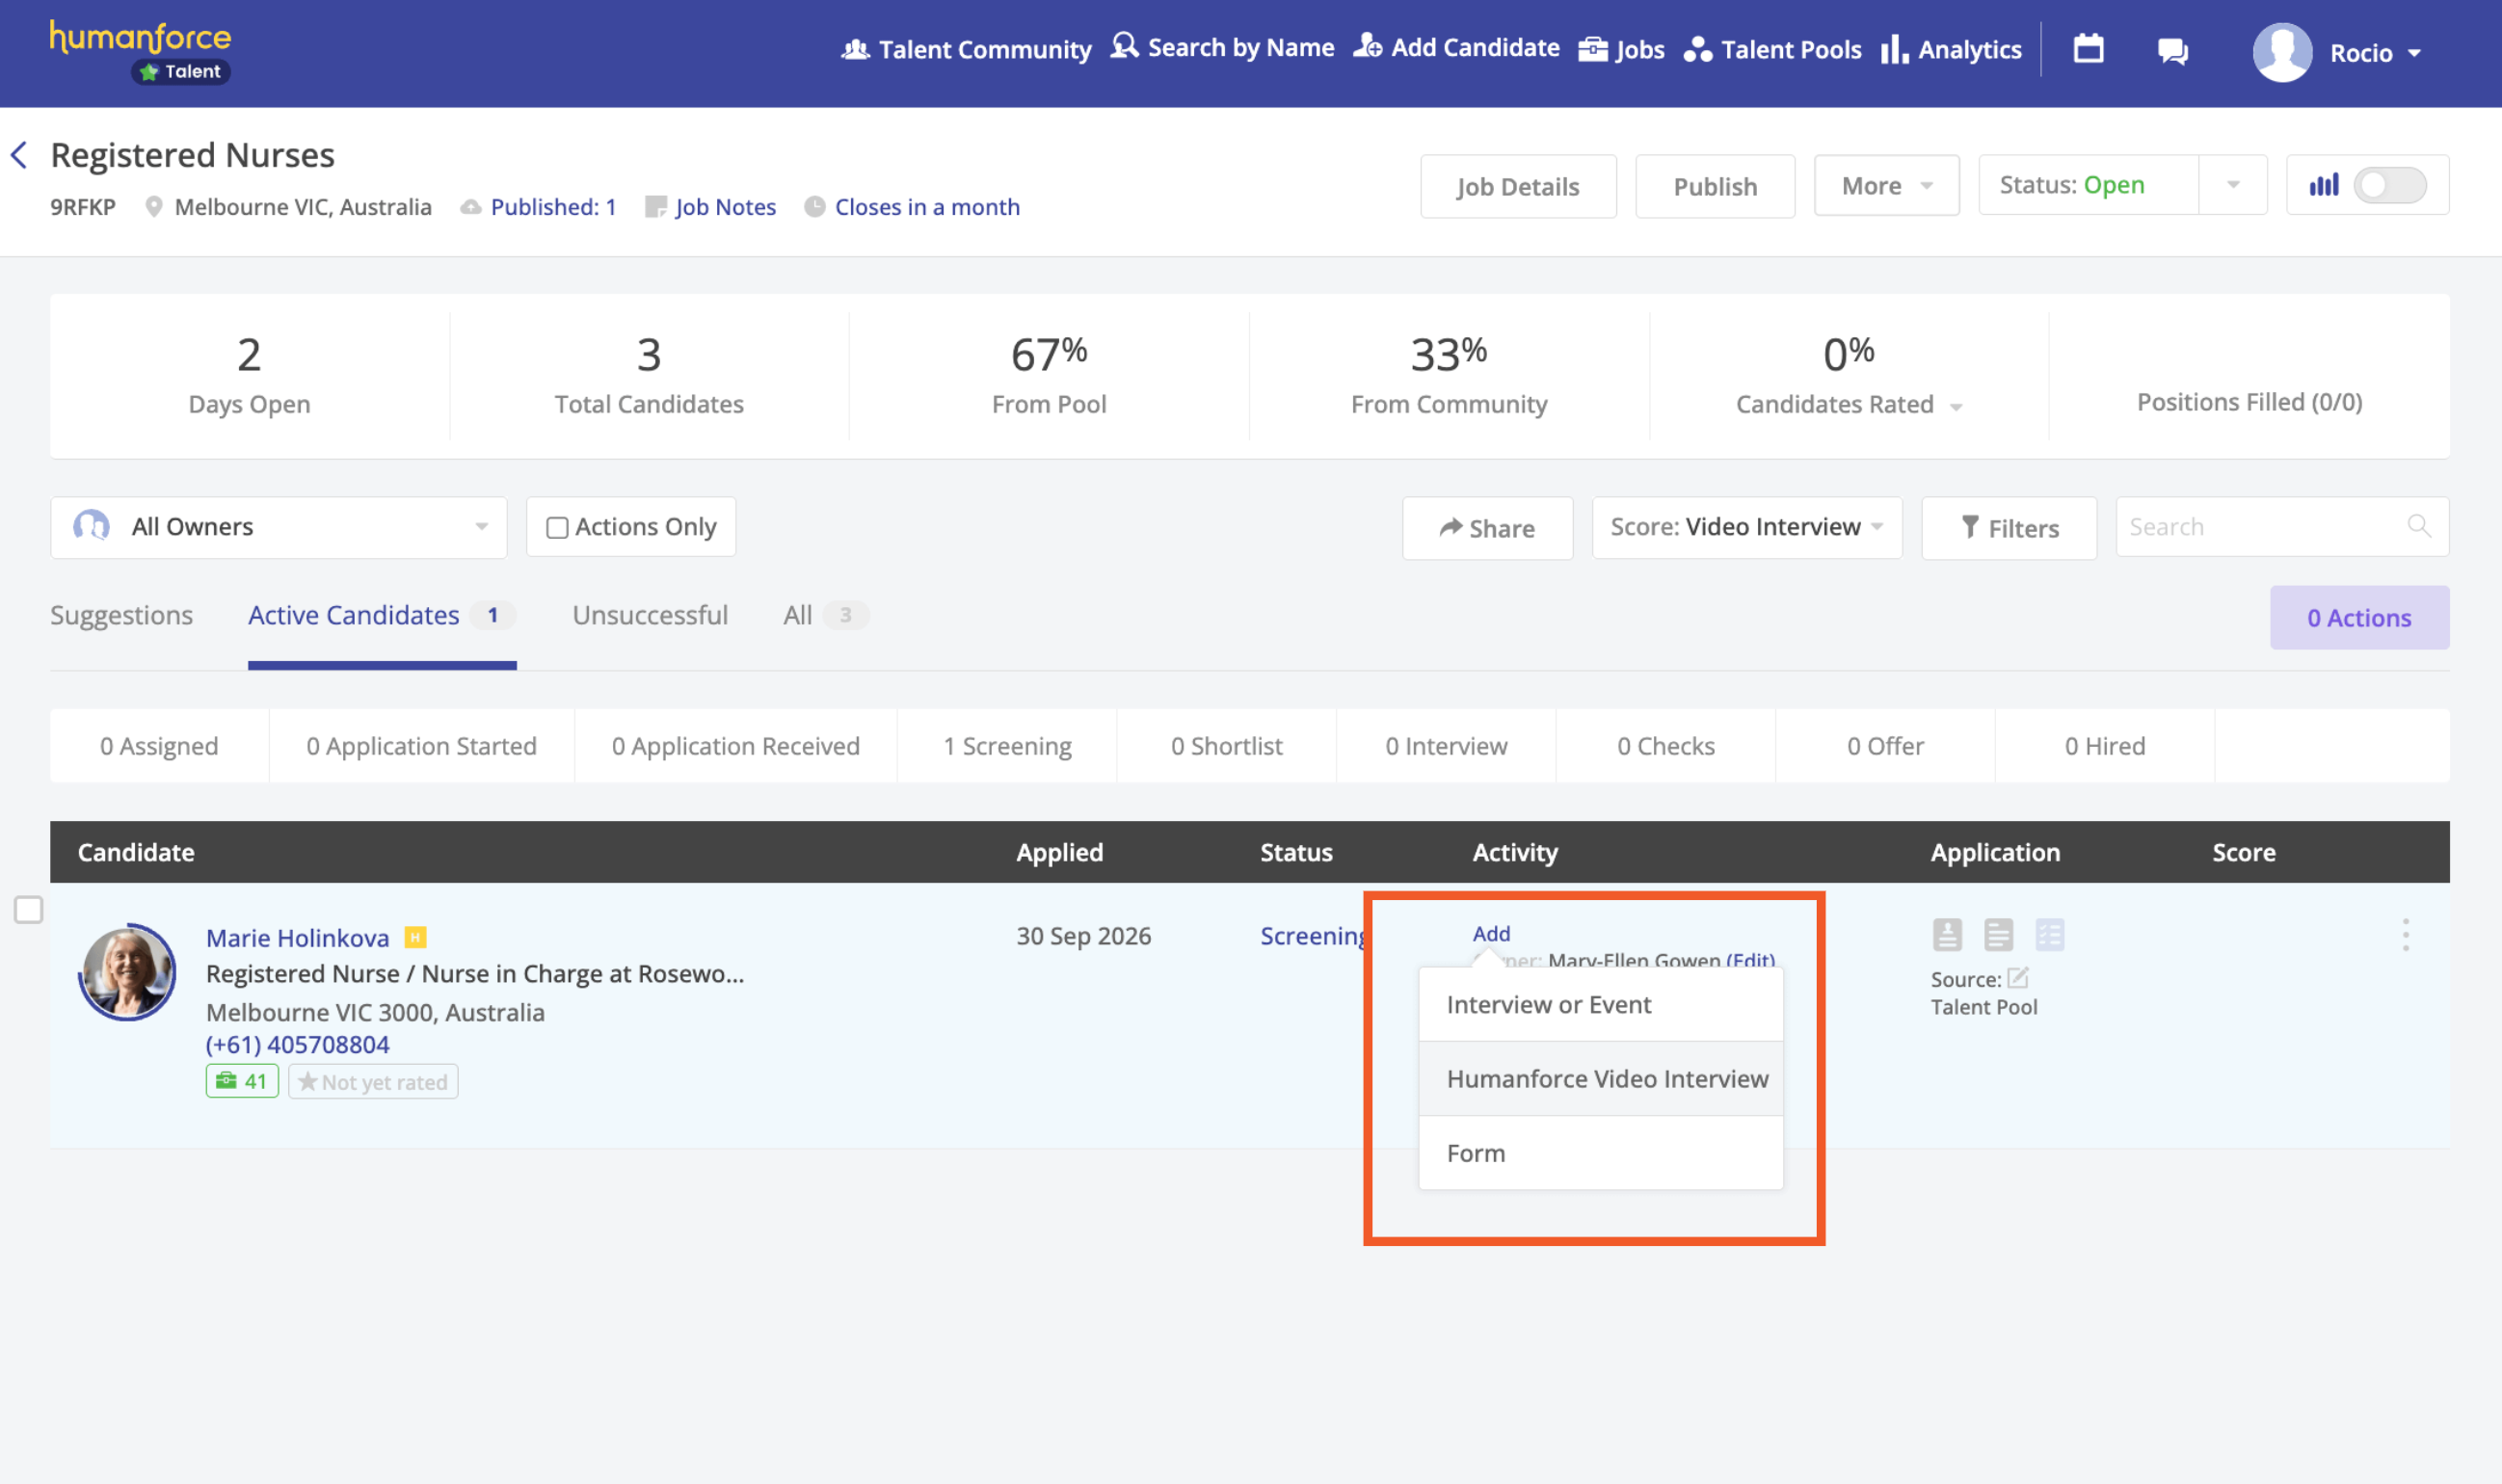Open the document icon in Application column
This screenshot has width=2502, height=1484.
[1998, 935]
